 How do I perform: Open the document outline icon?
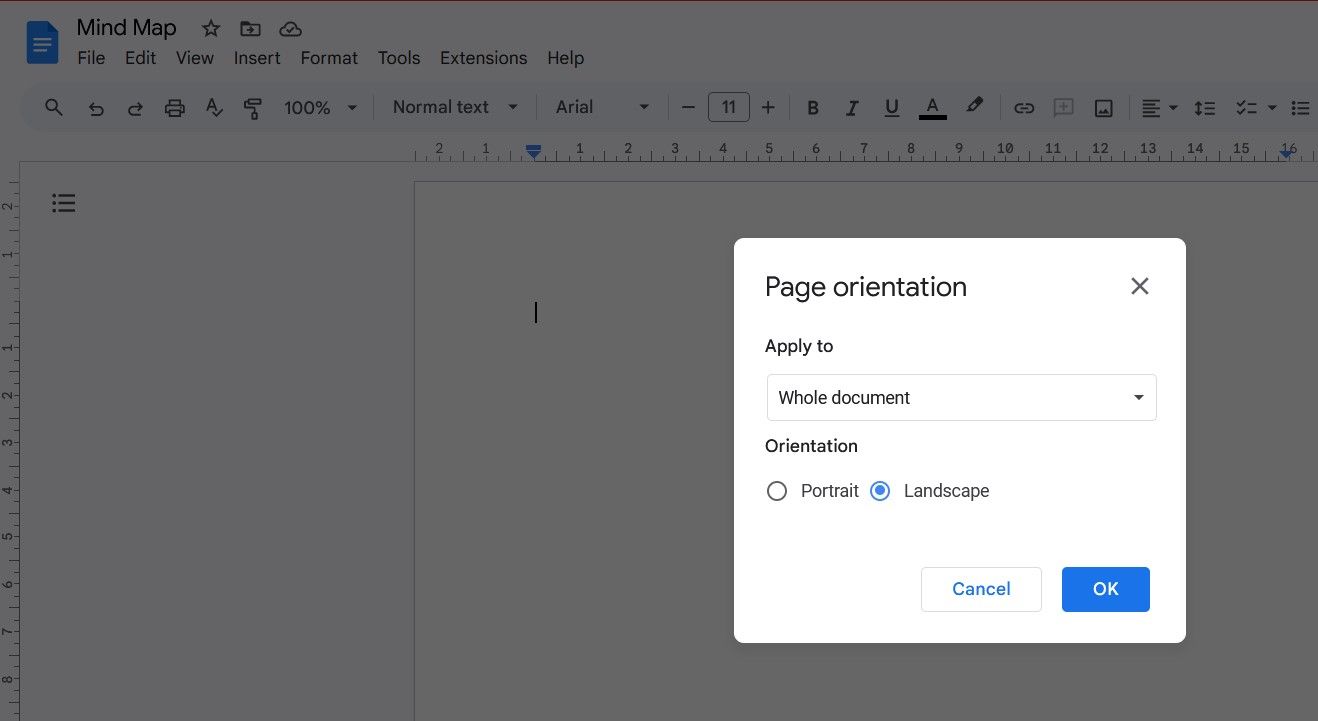(x=63, y=203)
